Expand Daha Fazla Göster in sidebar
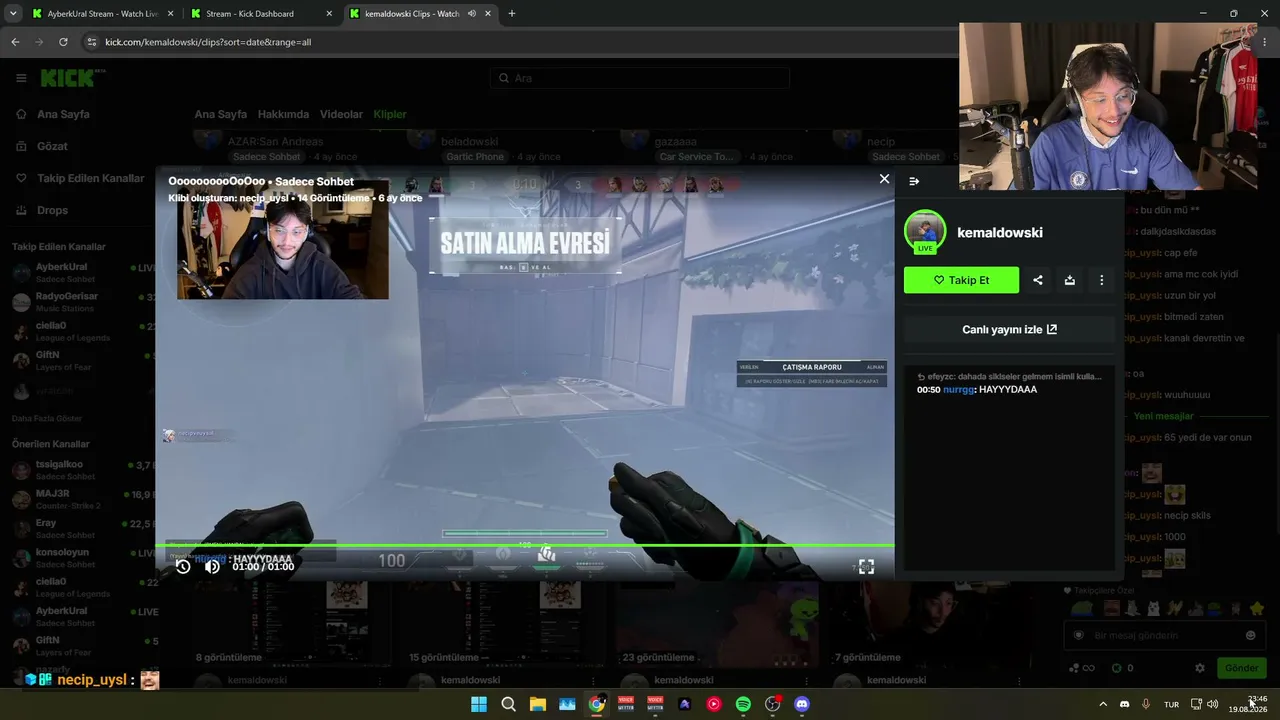 [x=47, y=418]
